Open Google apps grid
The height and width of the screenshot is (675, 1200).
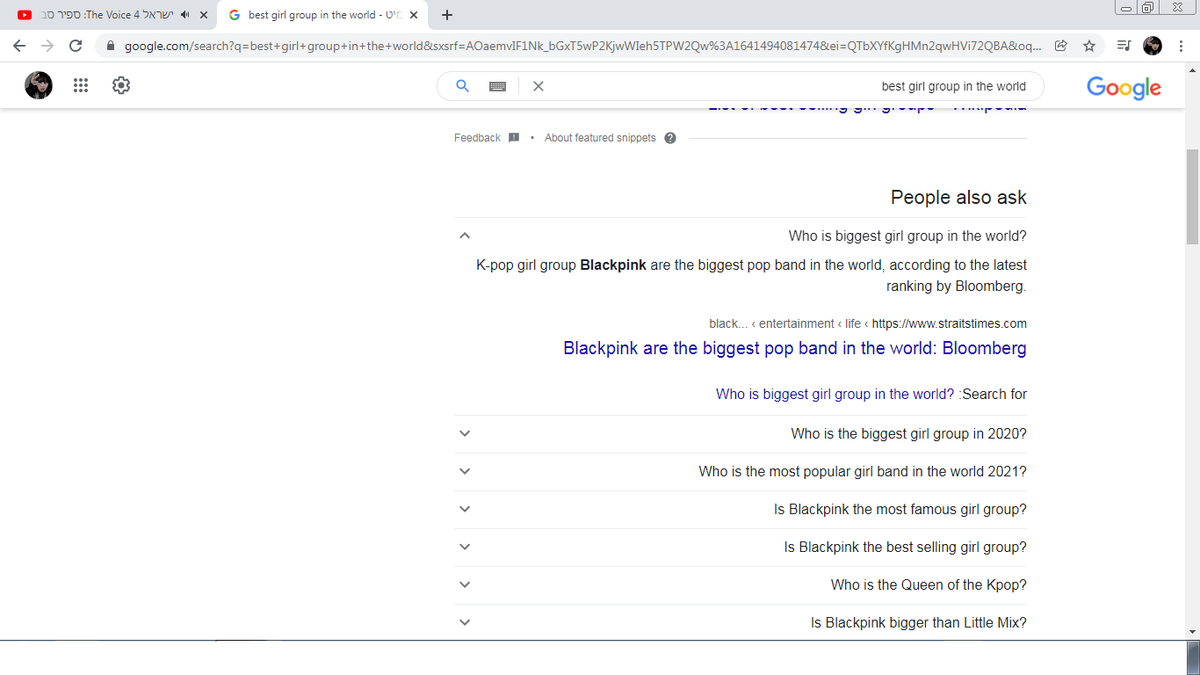tap(82, 86)
